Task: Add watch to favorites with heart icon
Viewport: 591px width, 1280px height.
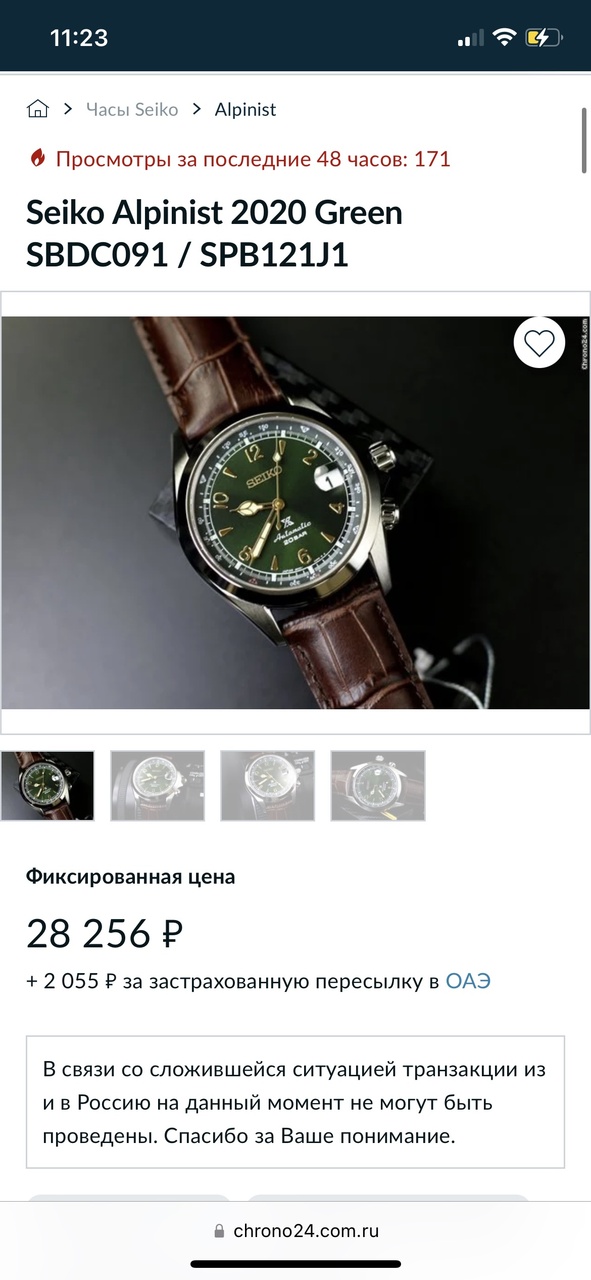Action: point(539,344)
